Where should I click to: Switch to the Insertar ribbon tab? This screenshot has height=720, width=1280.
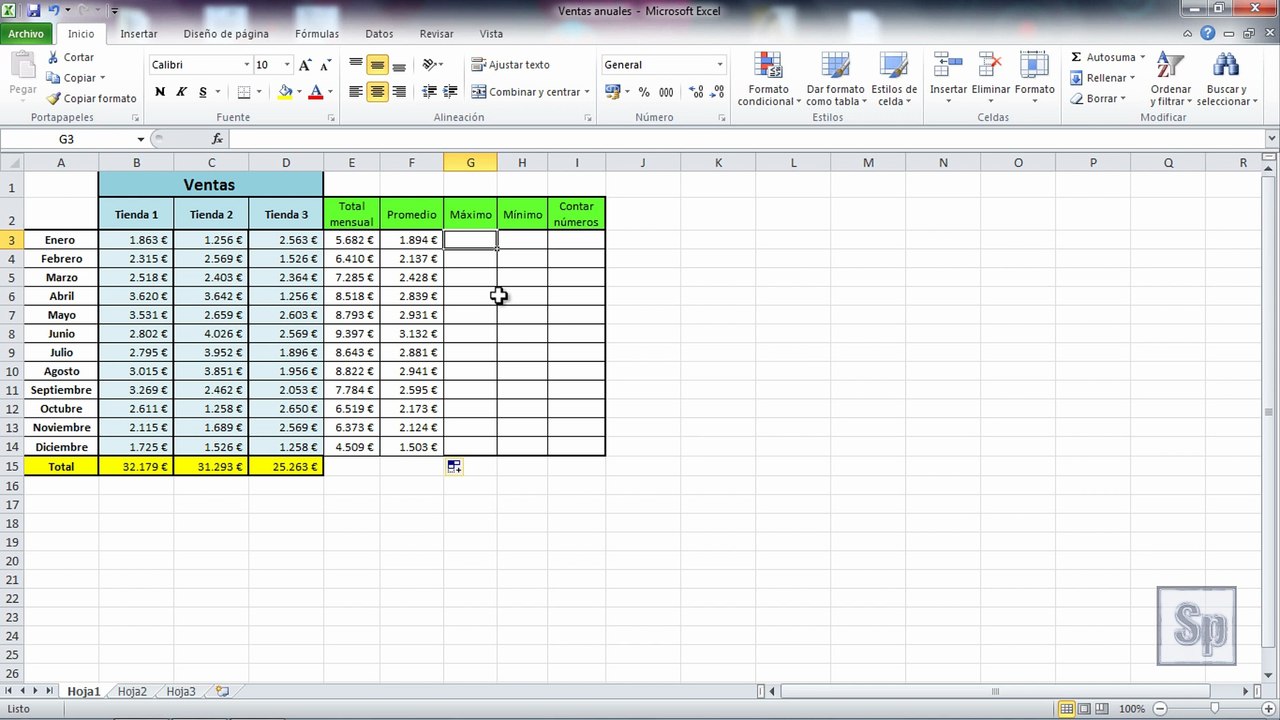click(x=139, y=34)
